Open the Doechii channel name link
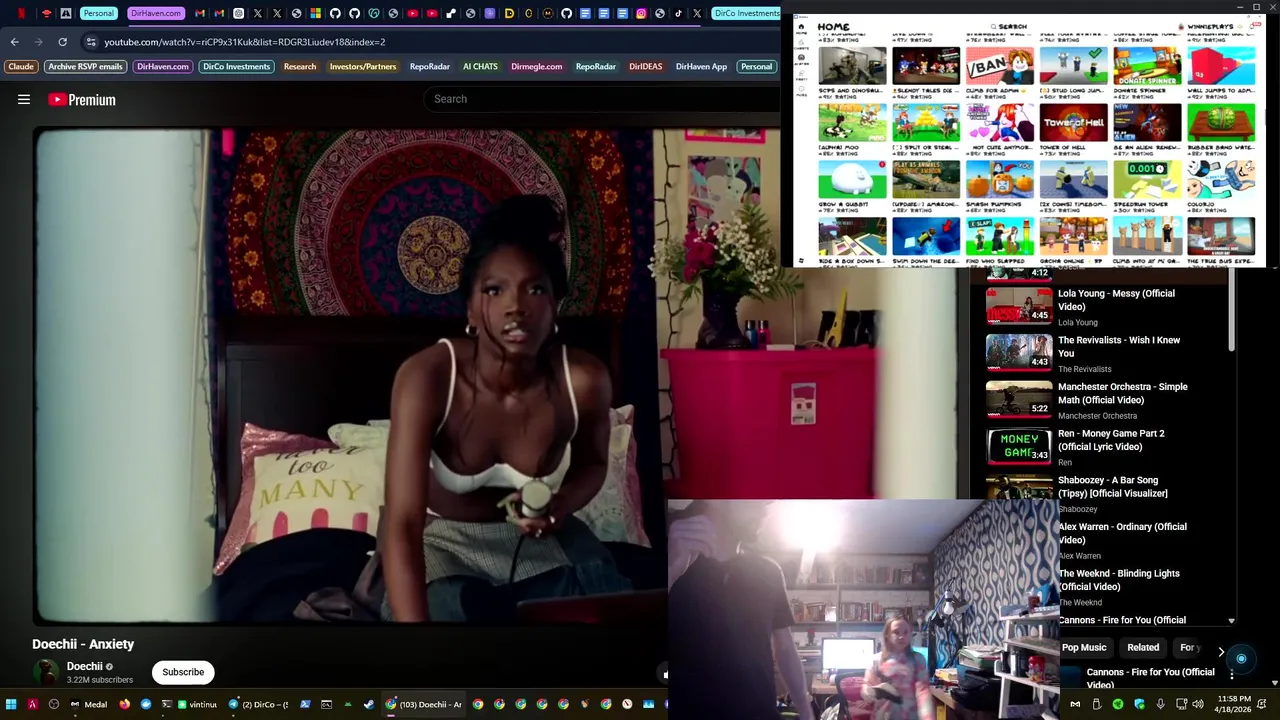This screenshot has width=1280, height=720. click(85, 666)
